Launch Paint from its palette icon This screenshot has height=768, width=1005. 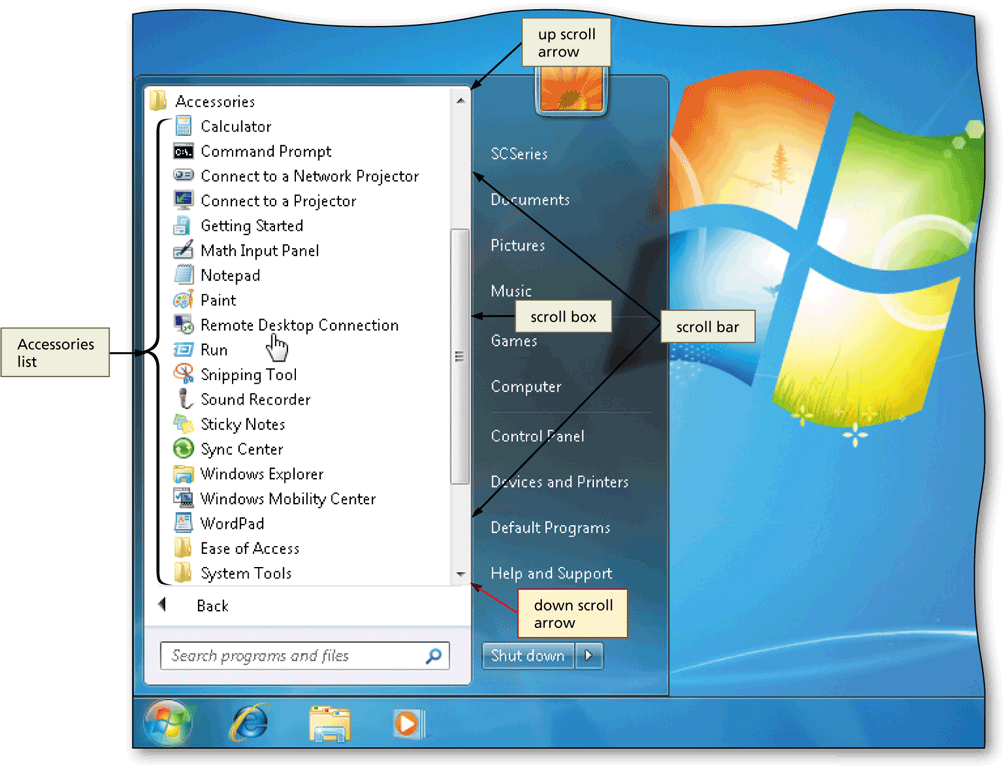pyautogui.click(x=183, y=300)
